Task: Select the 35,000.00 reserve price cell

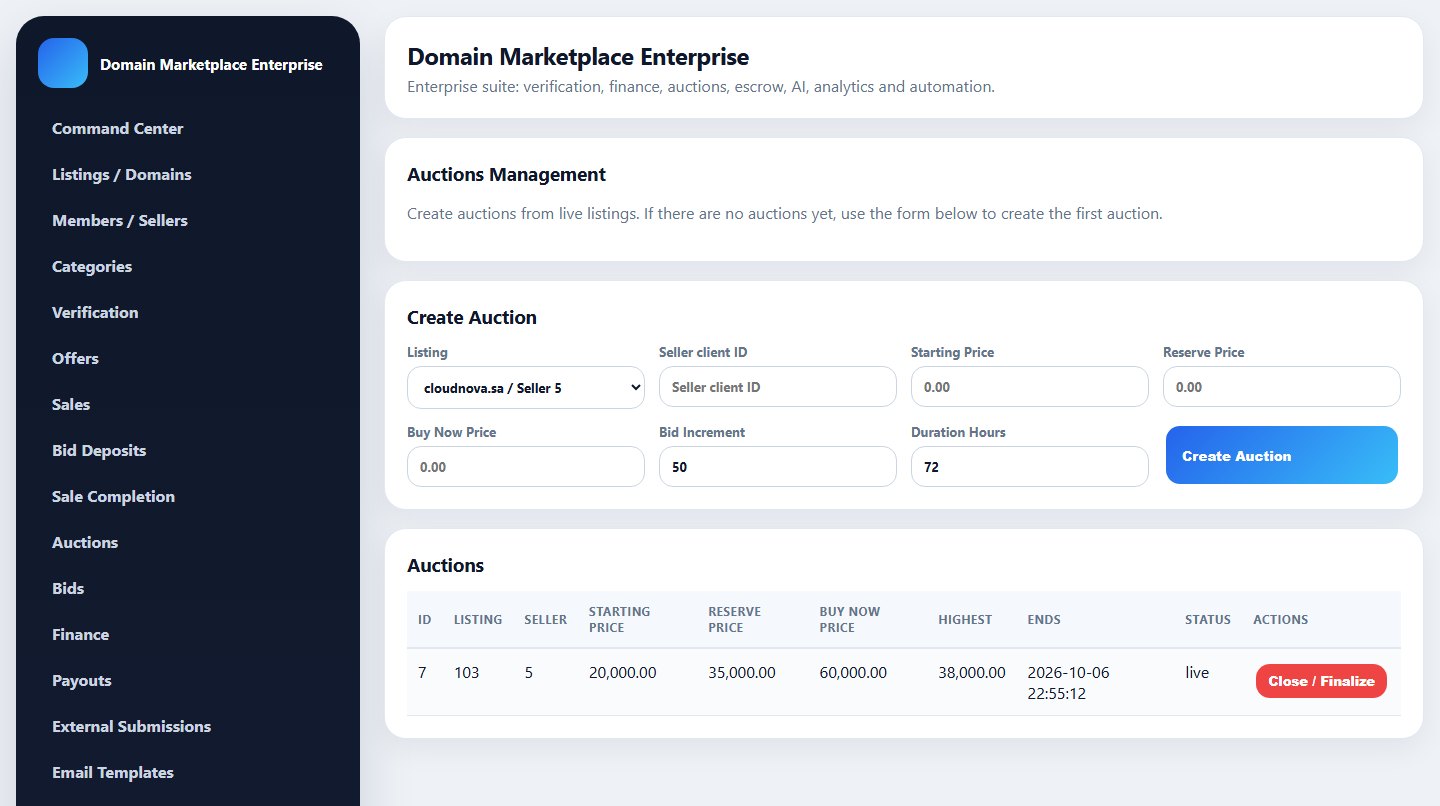Action: (742, 672)
